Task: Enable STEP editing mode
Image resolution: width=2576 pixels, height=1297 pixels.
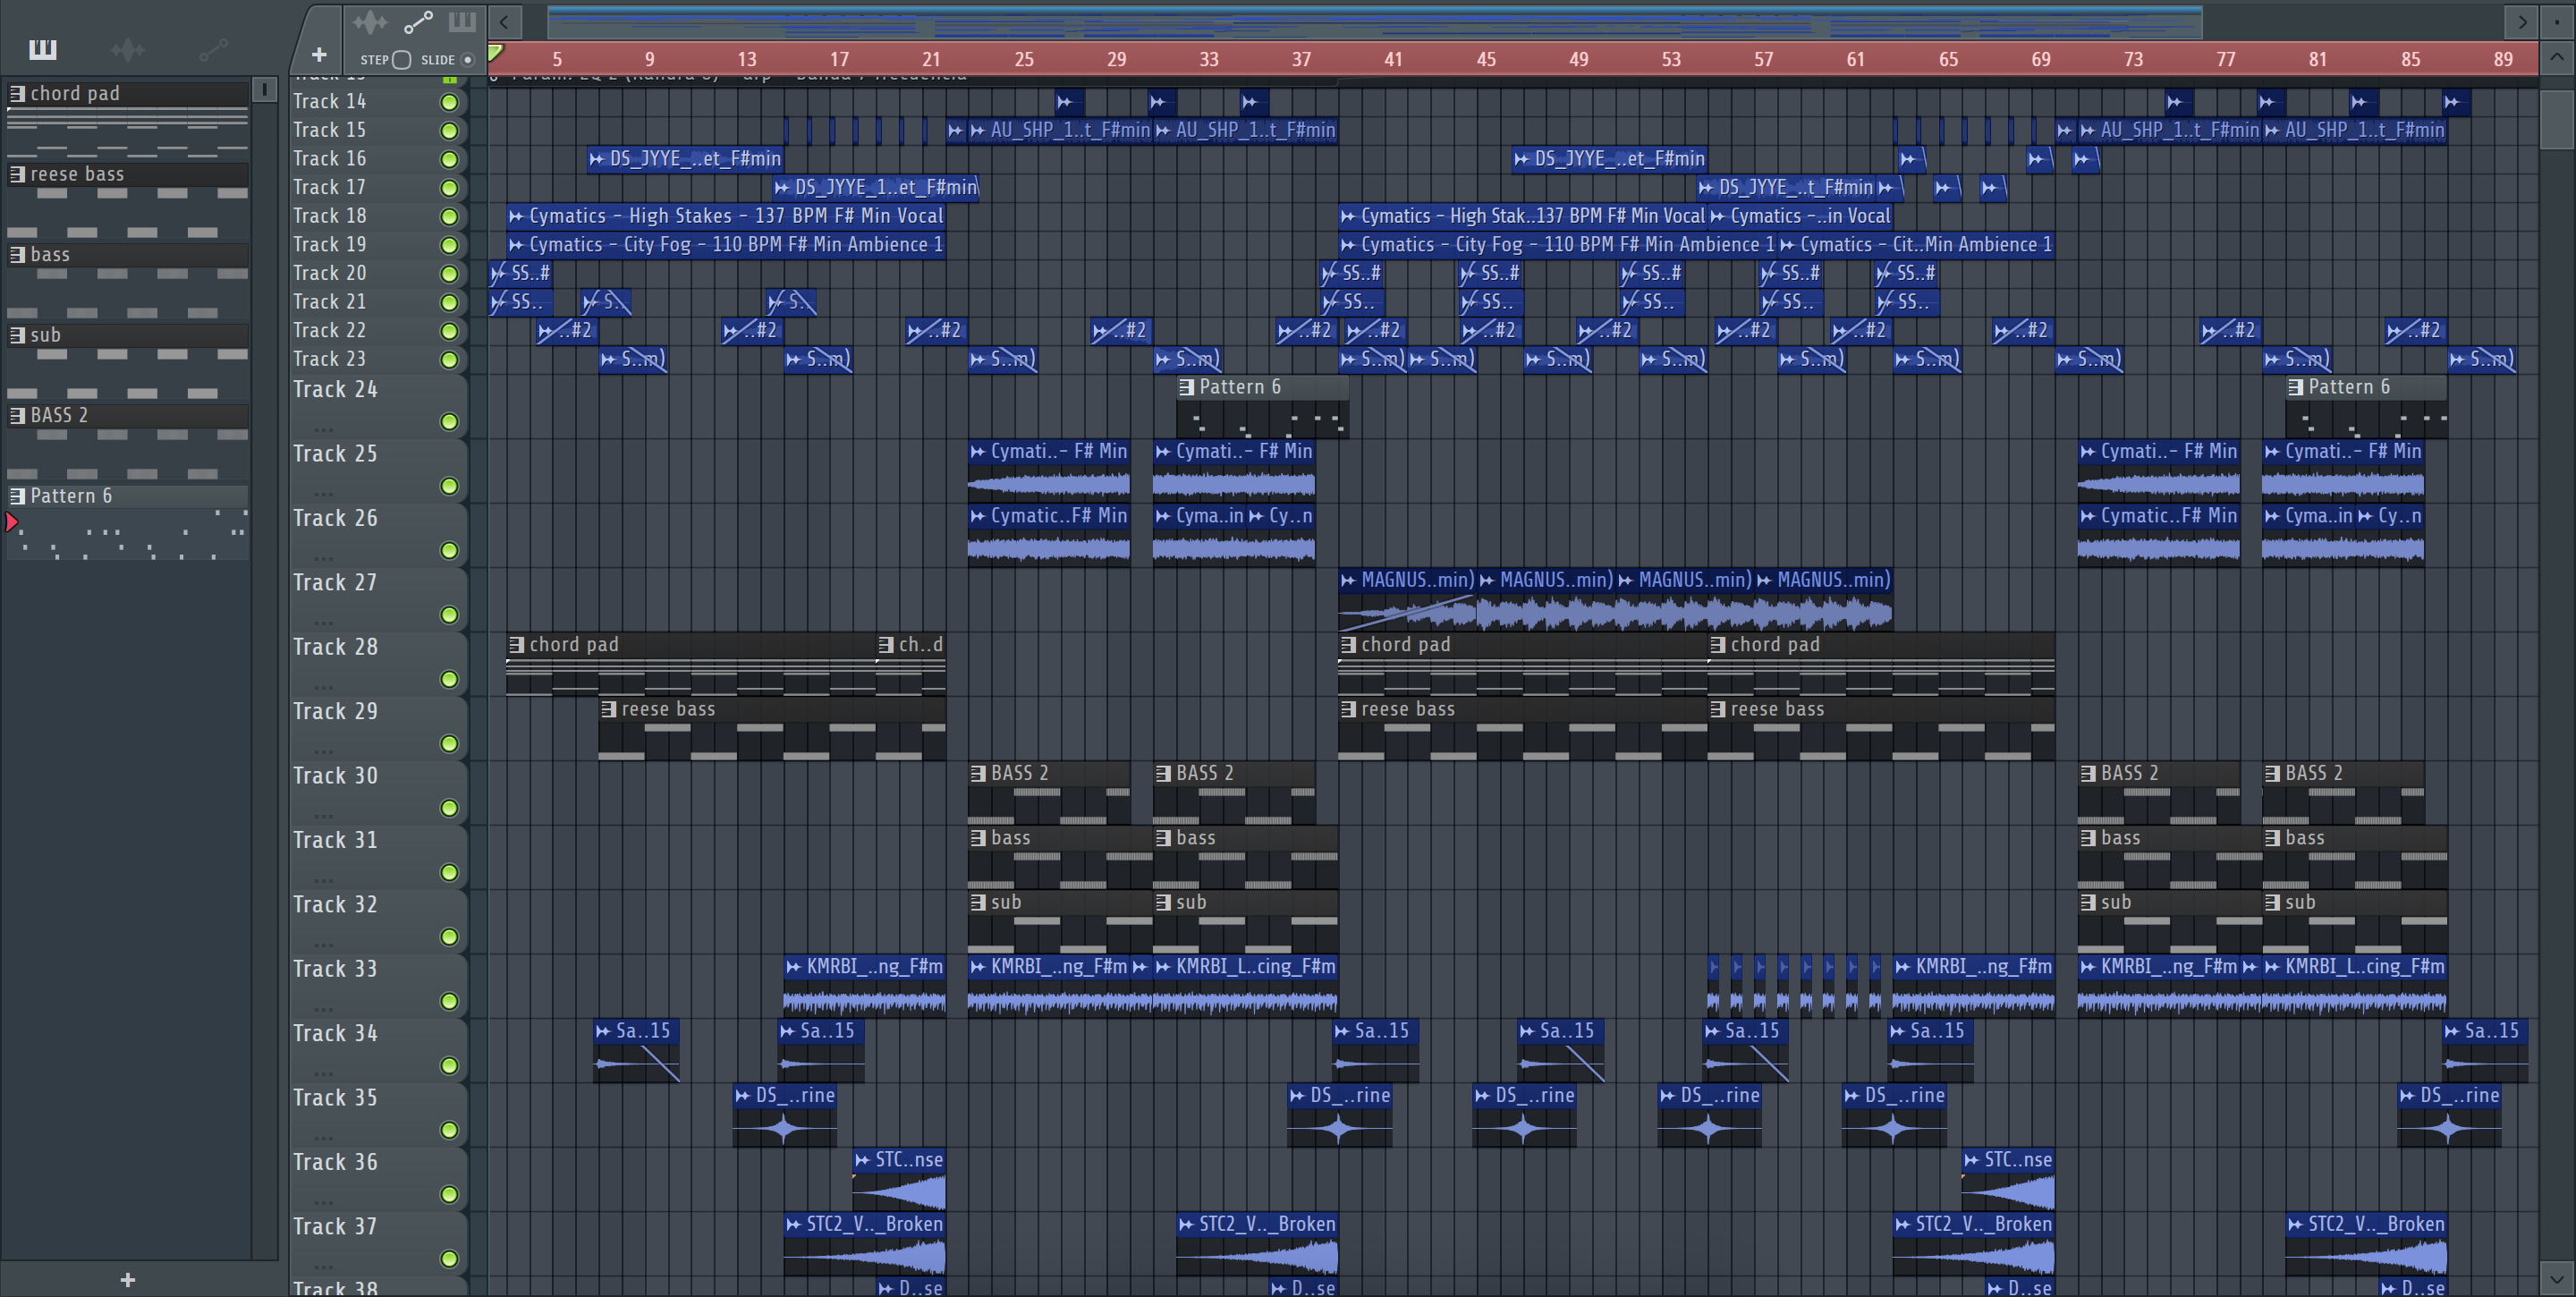Action: (x=401, y=60)
